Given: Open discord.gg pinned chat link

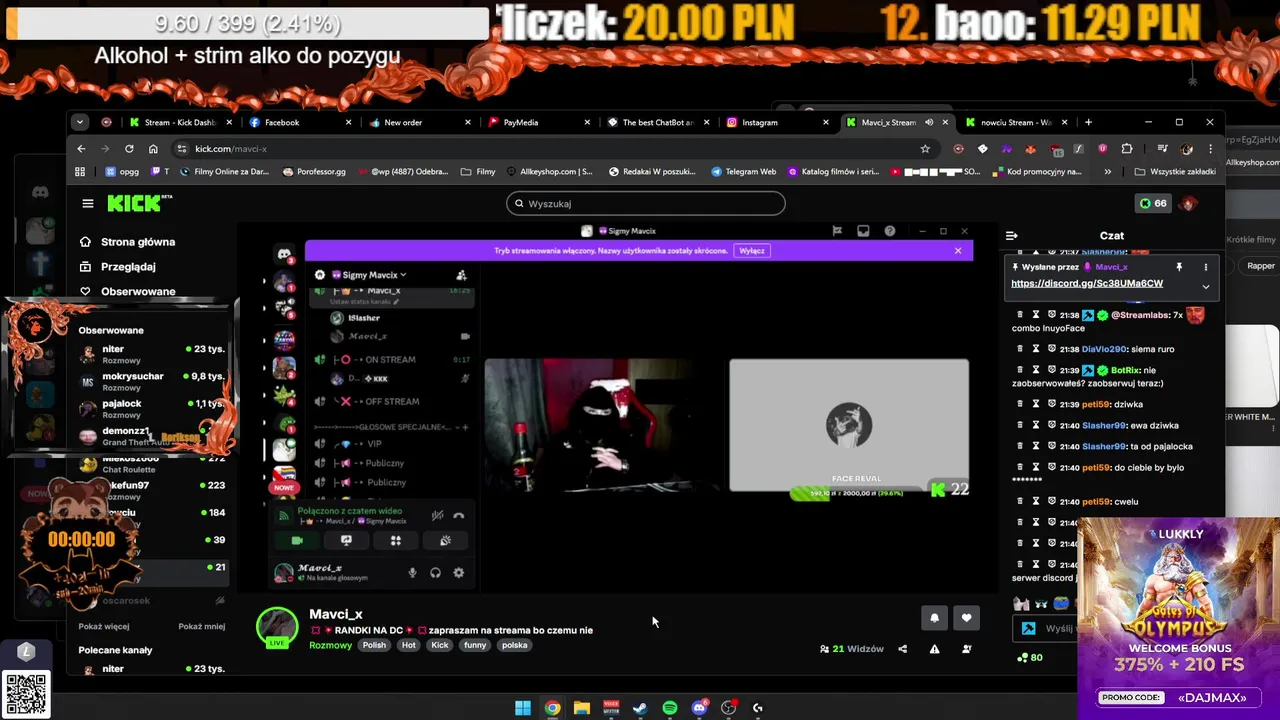Looking at the screenshot, I should tap(1087, 283).
